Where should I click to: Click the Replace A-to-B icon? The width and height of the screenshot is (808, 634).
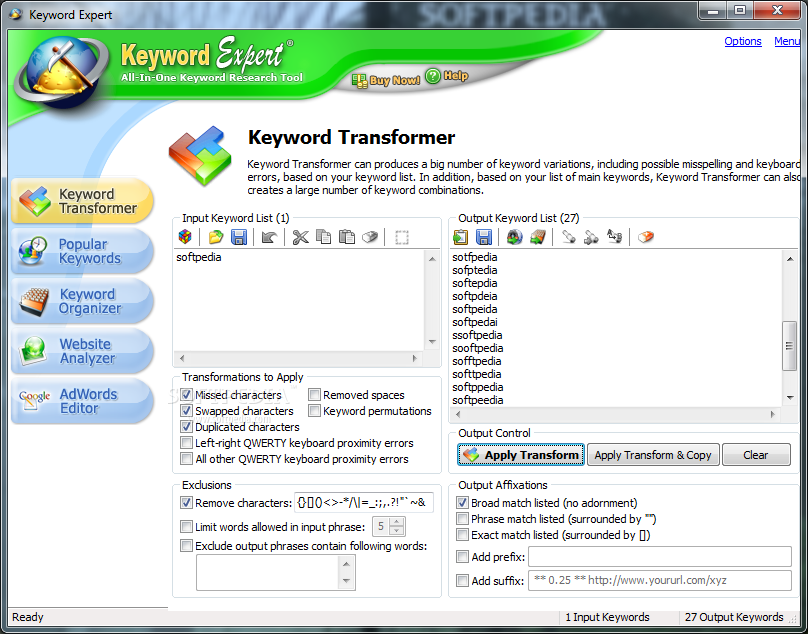coord(614,237)
